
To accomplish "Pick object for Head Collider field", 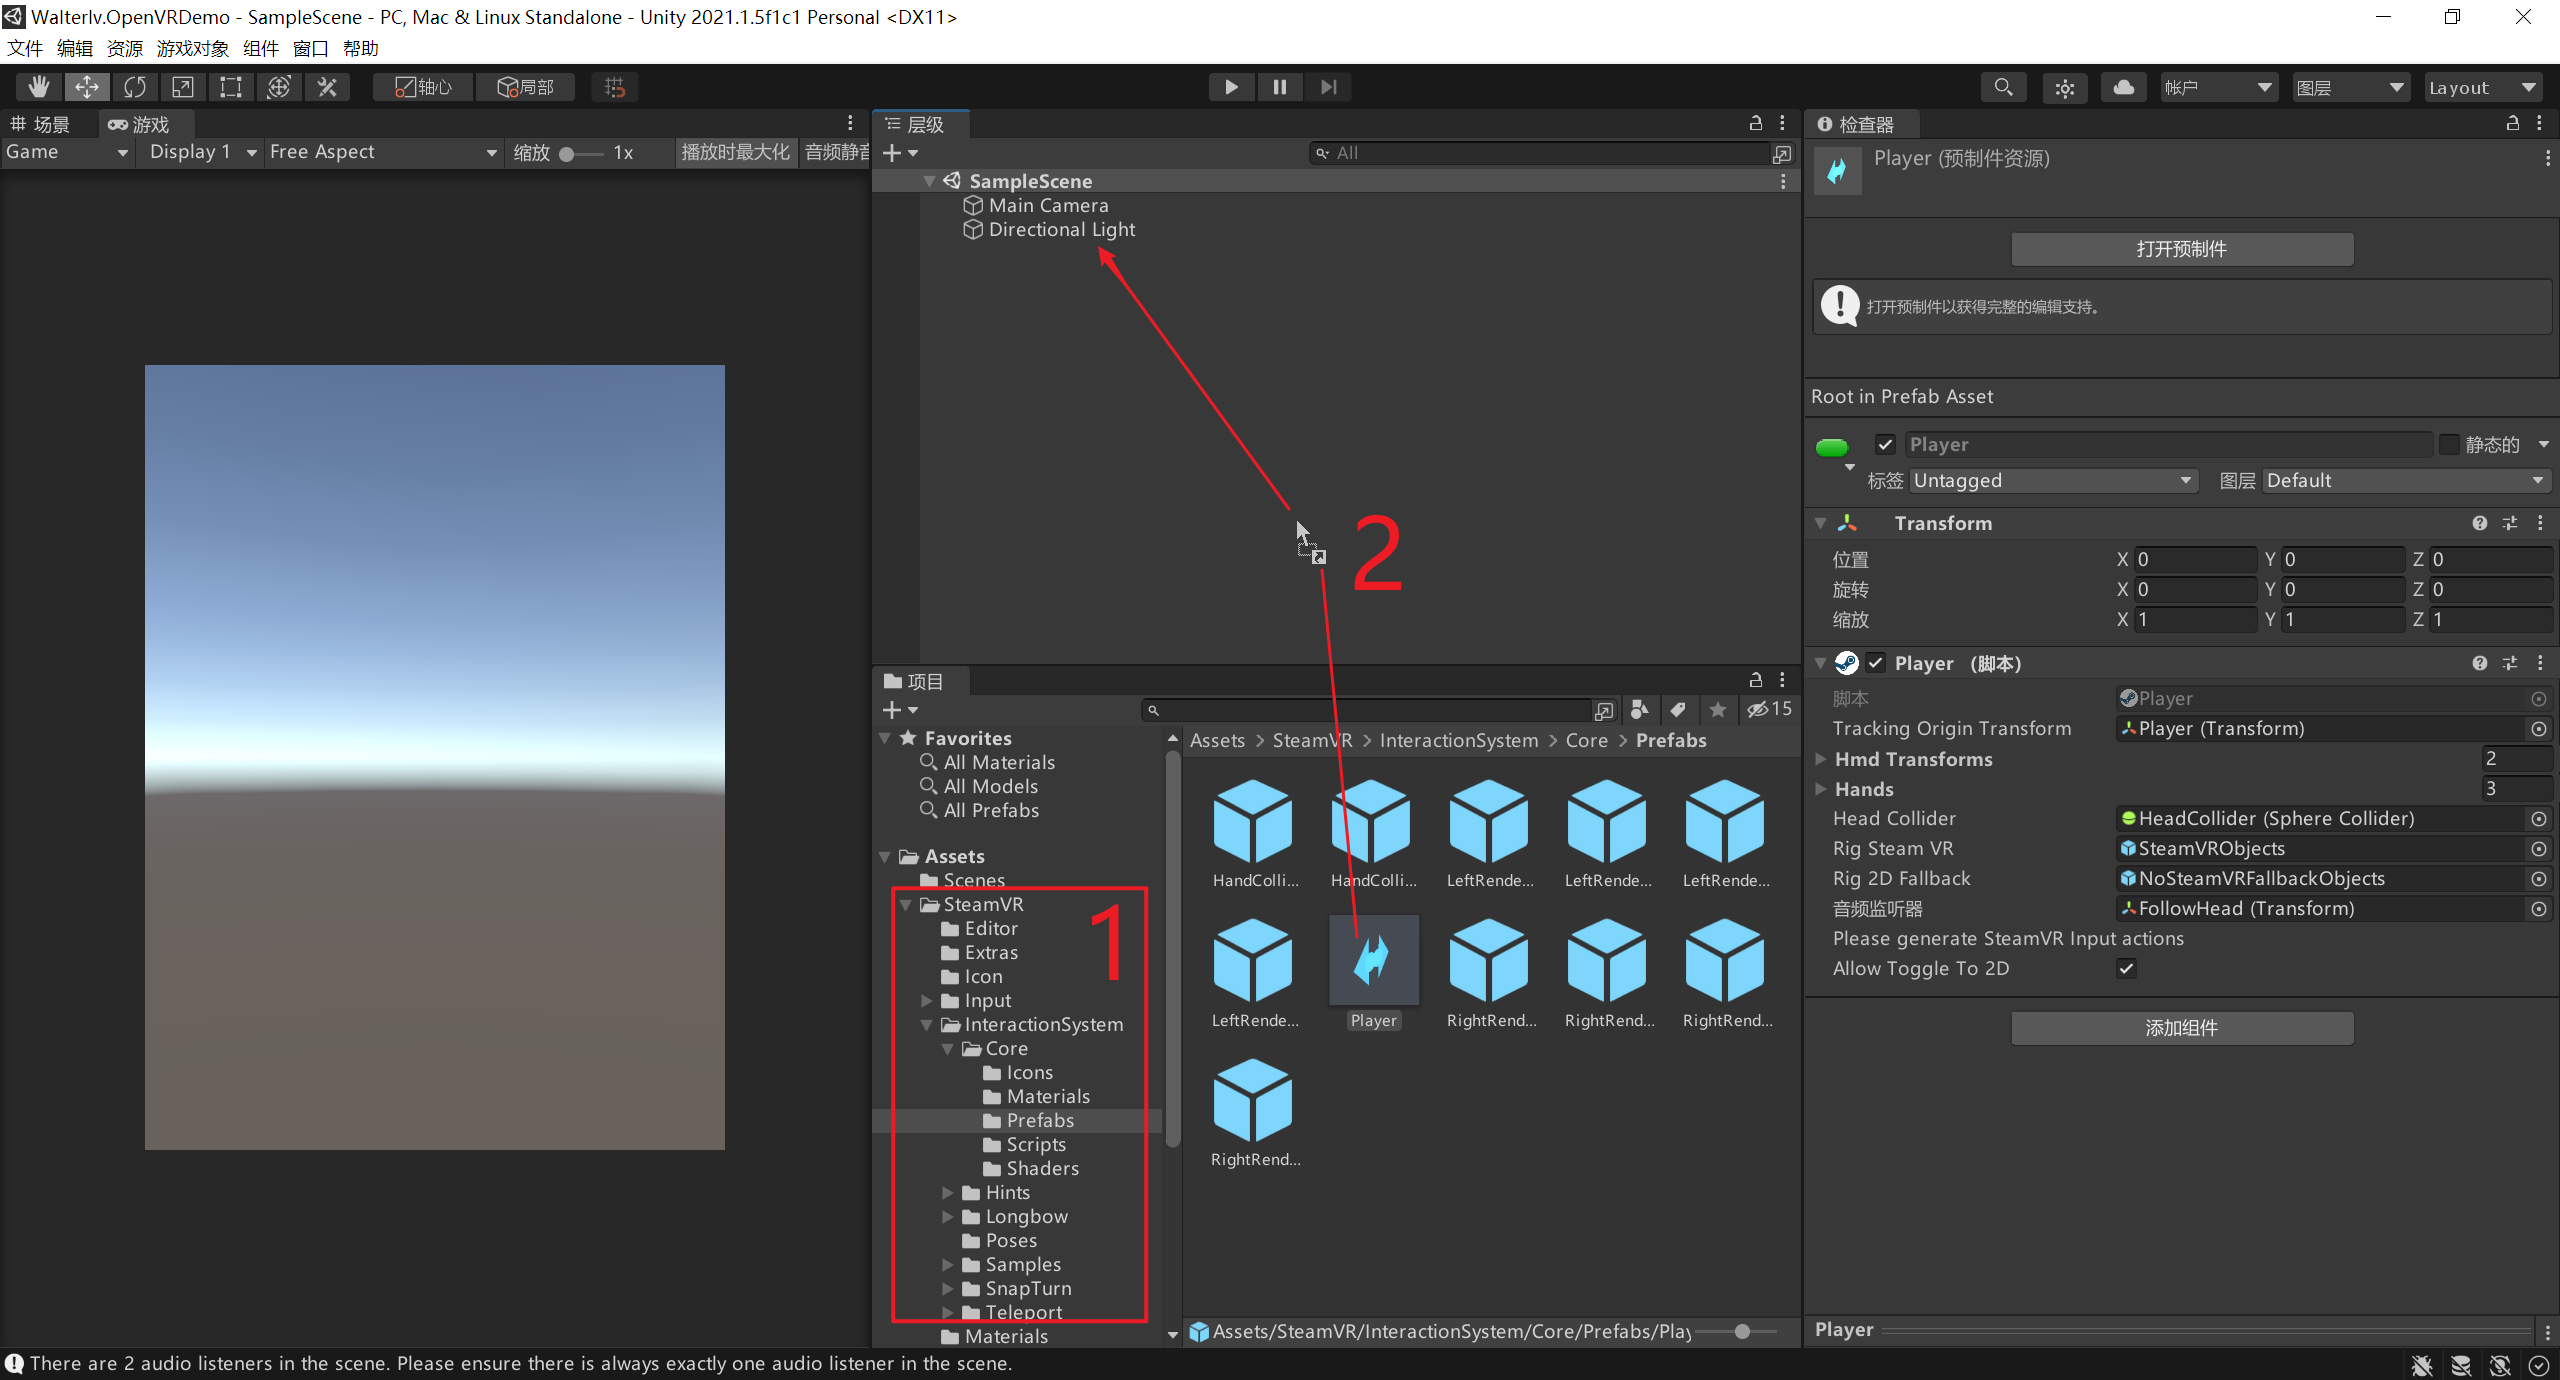I will coord(2538,819).
